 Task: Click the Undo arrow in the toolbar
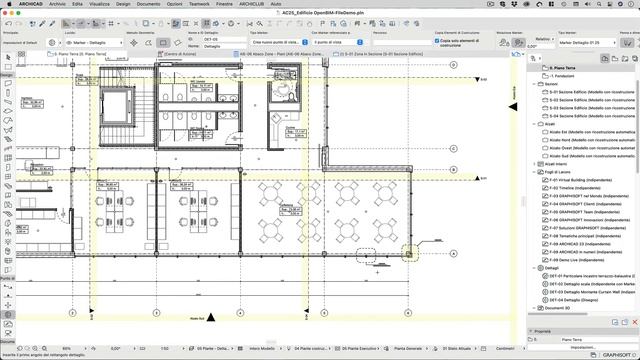[x=9, y=24]
